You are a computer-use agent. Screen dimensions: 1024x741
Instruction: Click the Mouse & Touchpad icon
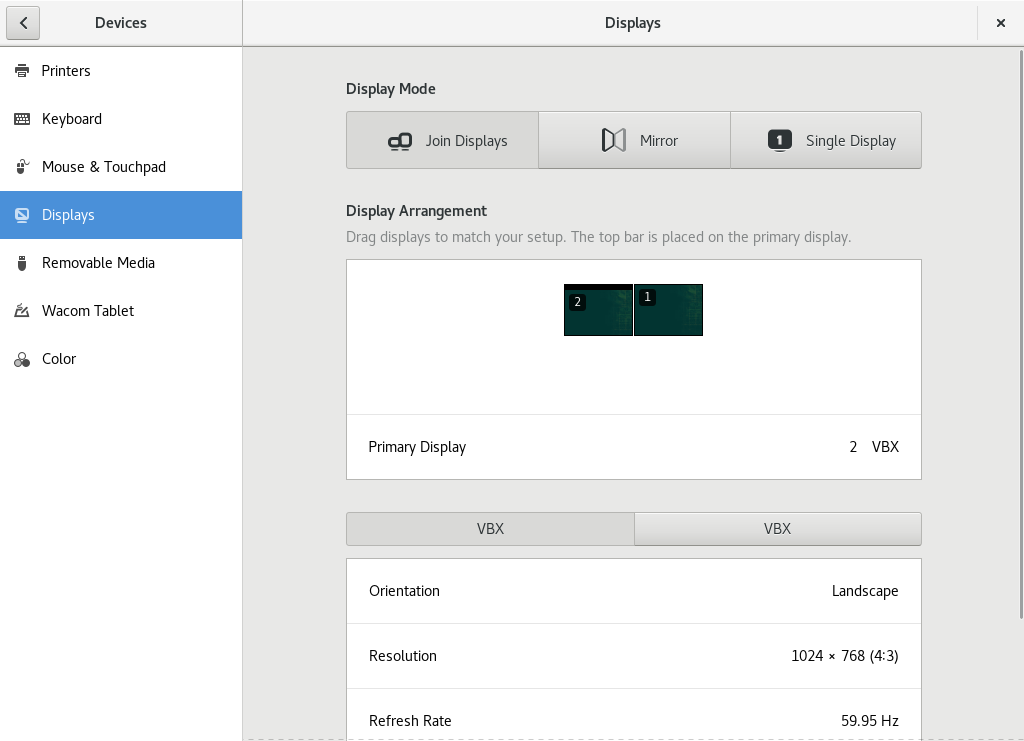point(22,167)
